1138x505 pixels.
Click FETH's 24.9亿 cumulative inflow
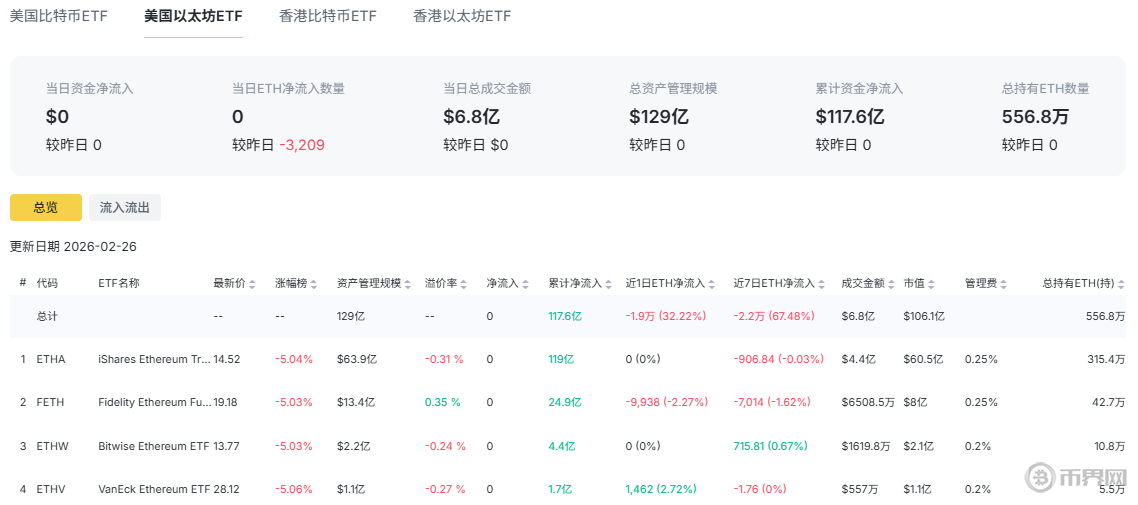564,403
